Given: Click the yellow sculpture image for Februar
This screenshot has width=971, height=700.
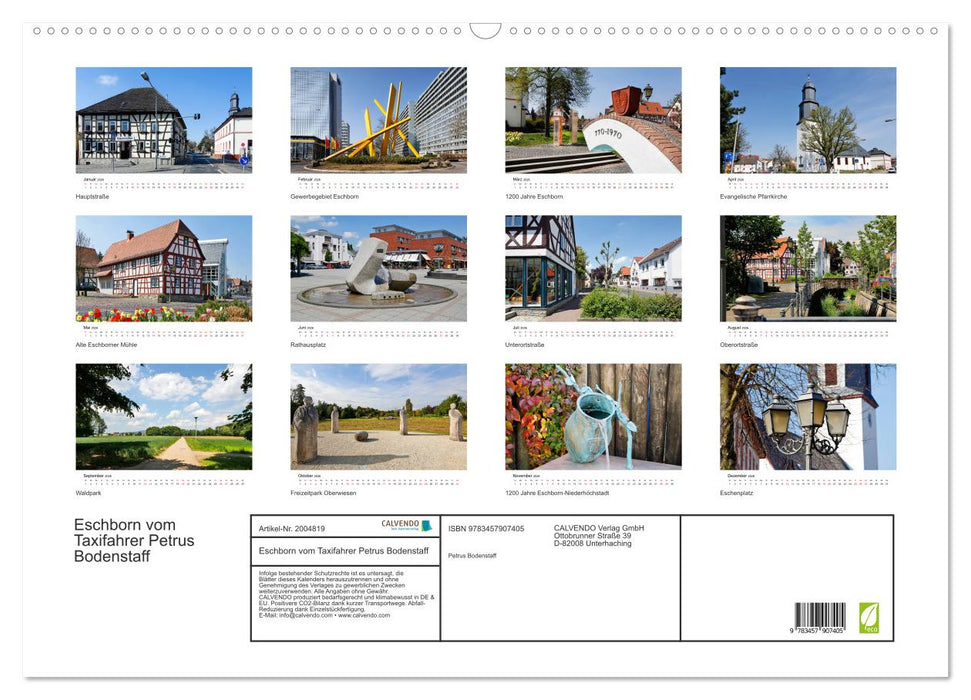Looking at the screenshot, I should tap(378, 119).
